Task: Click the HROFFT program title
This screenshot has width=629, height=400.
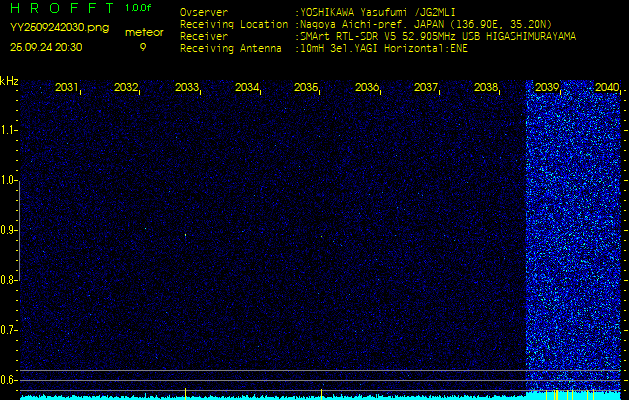Action: tap(62, 8)
